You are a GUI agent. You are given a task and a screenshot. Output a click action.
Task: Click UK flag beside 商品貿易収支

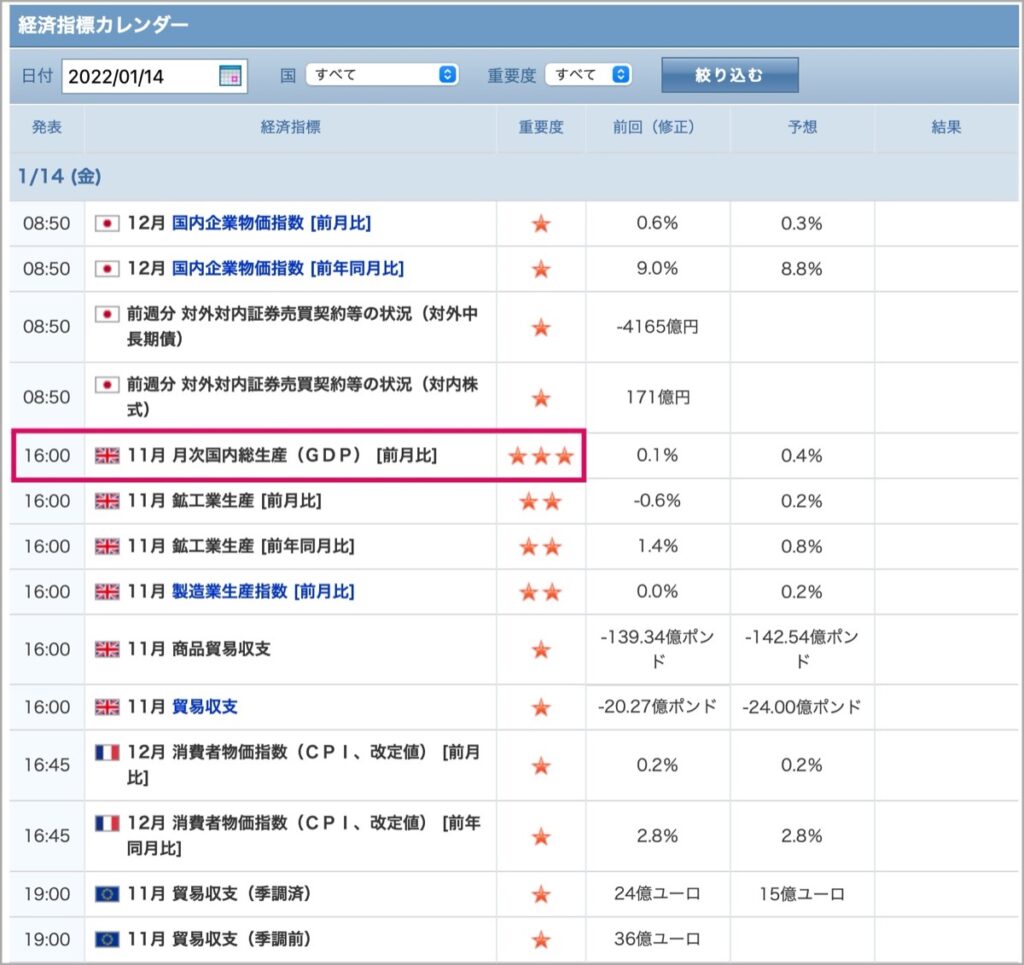coord(107,649)
